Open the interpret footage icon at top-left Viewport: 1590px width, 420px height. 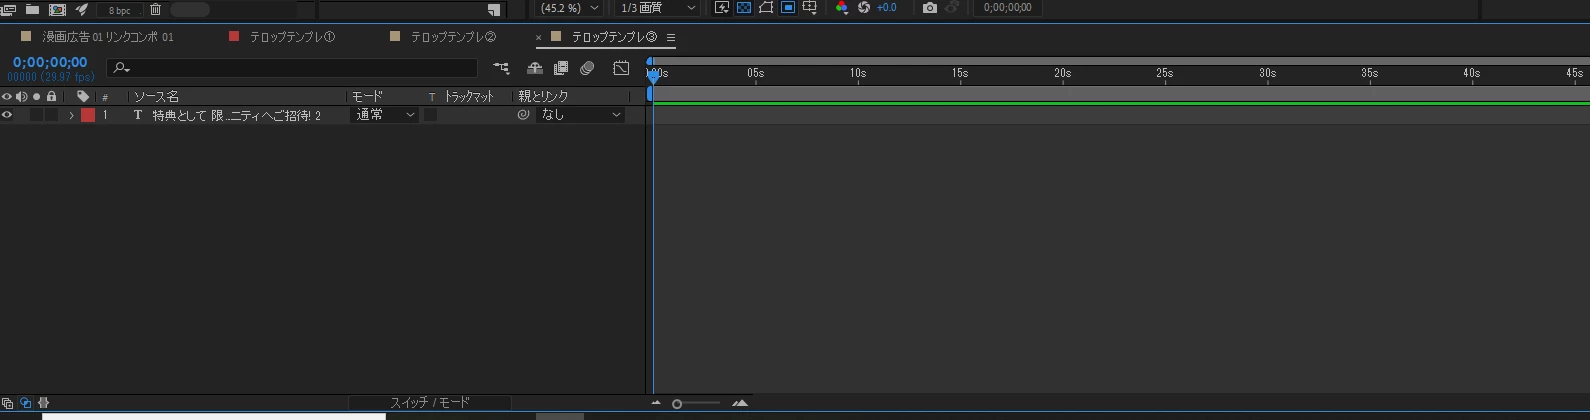pyautogui.click(x=7, y=9)
